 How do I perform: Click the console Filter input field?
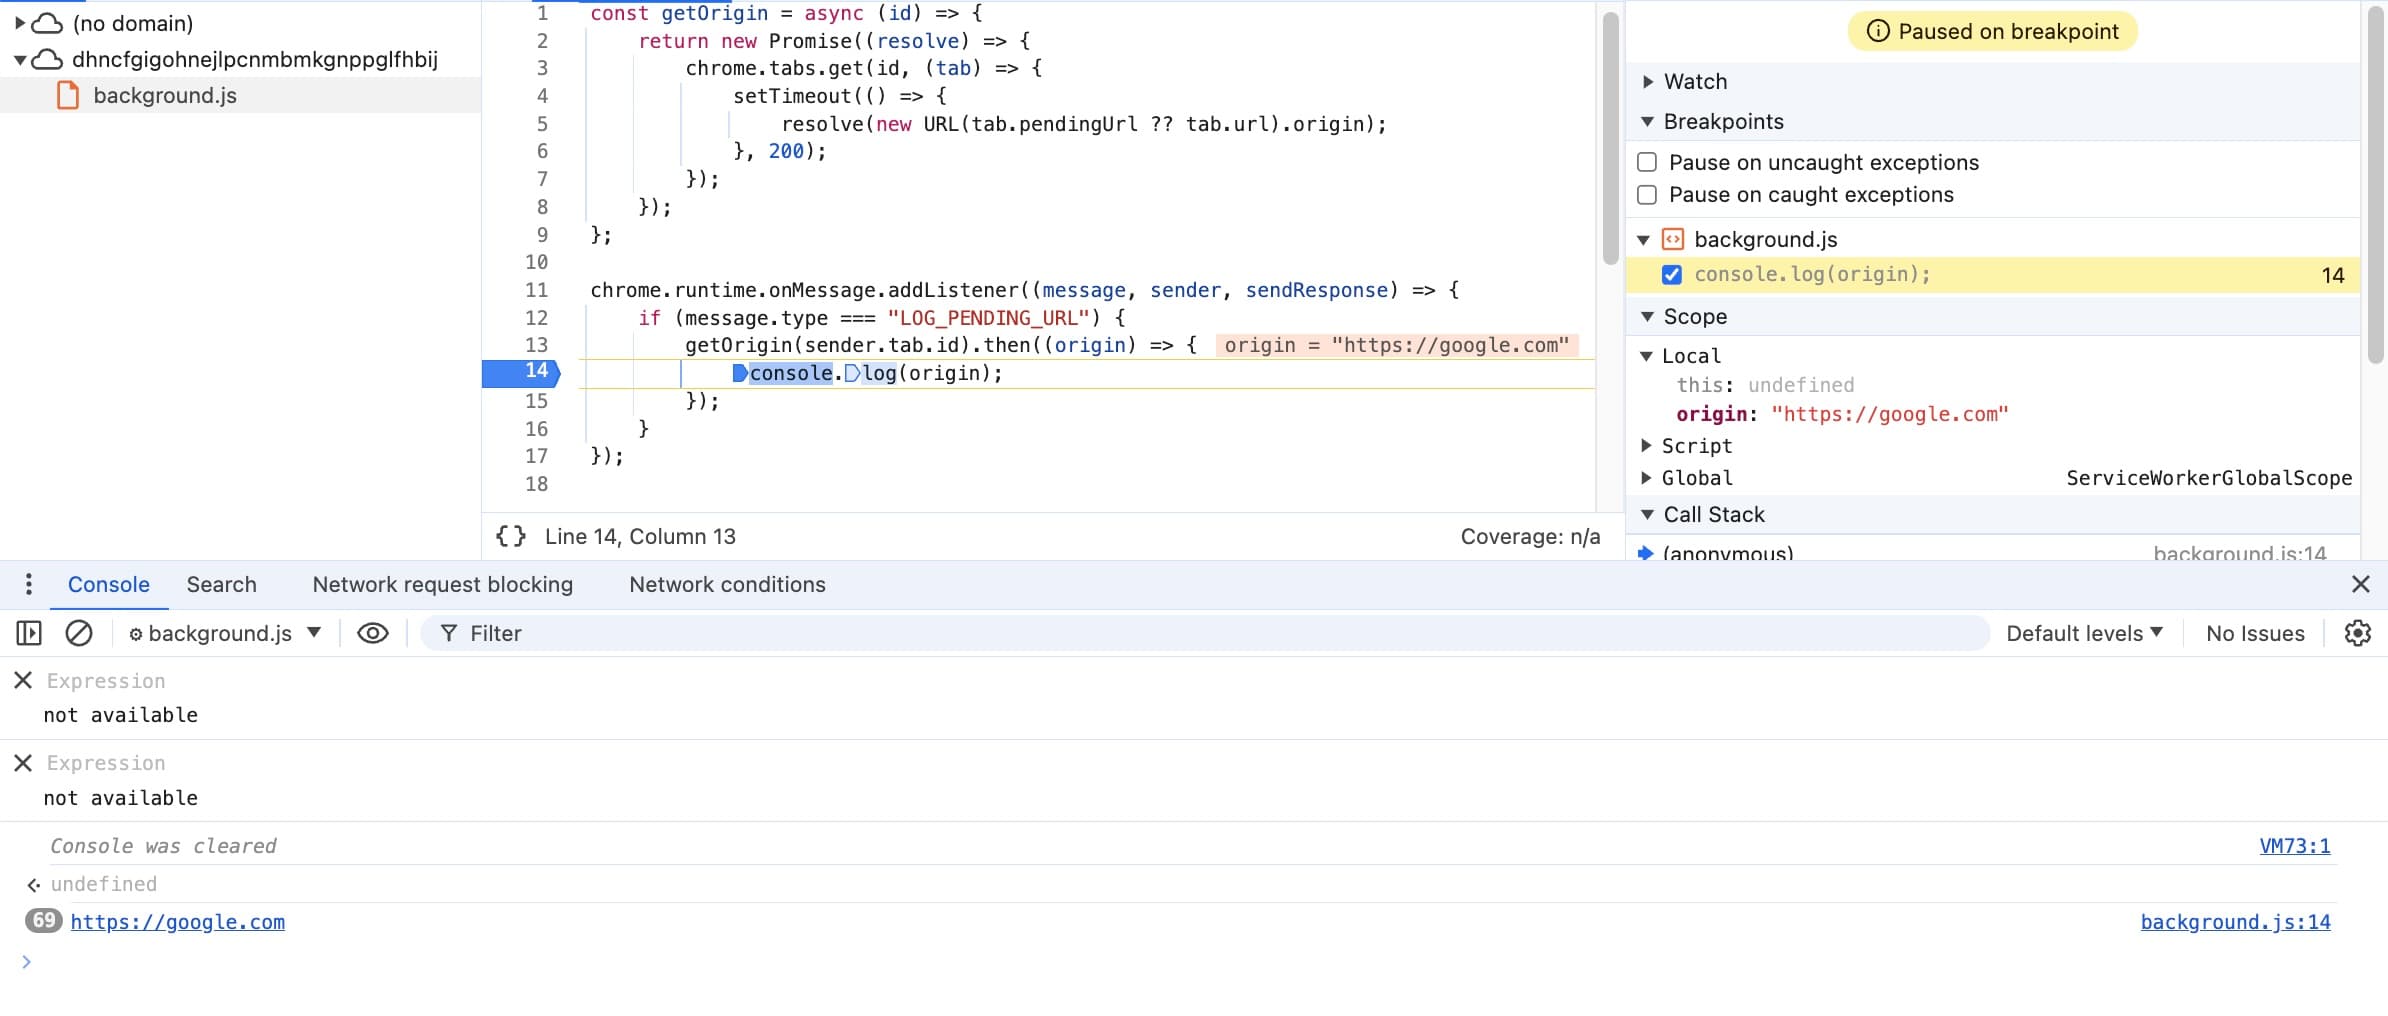point(1200,633)
